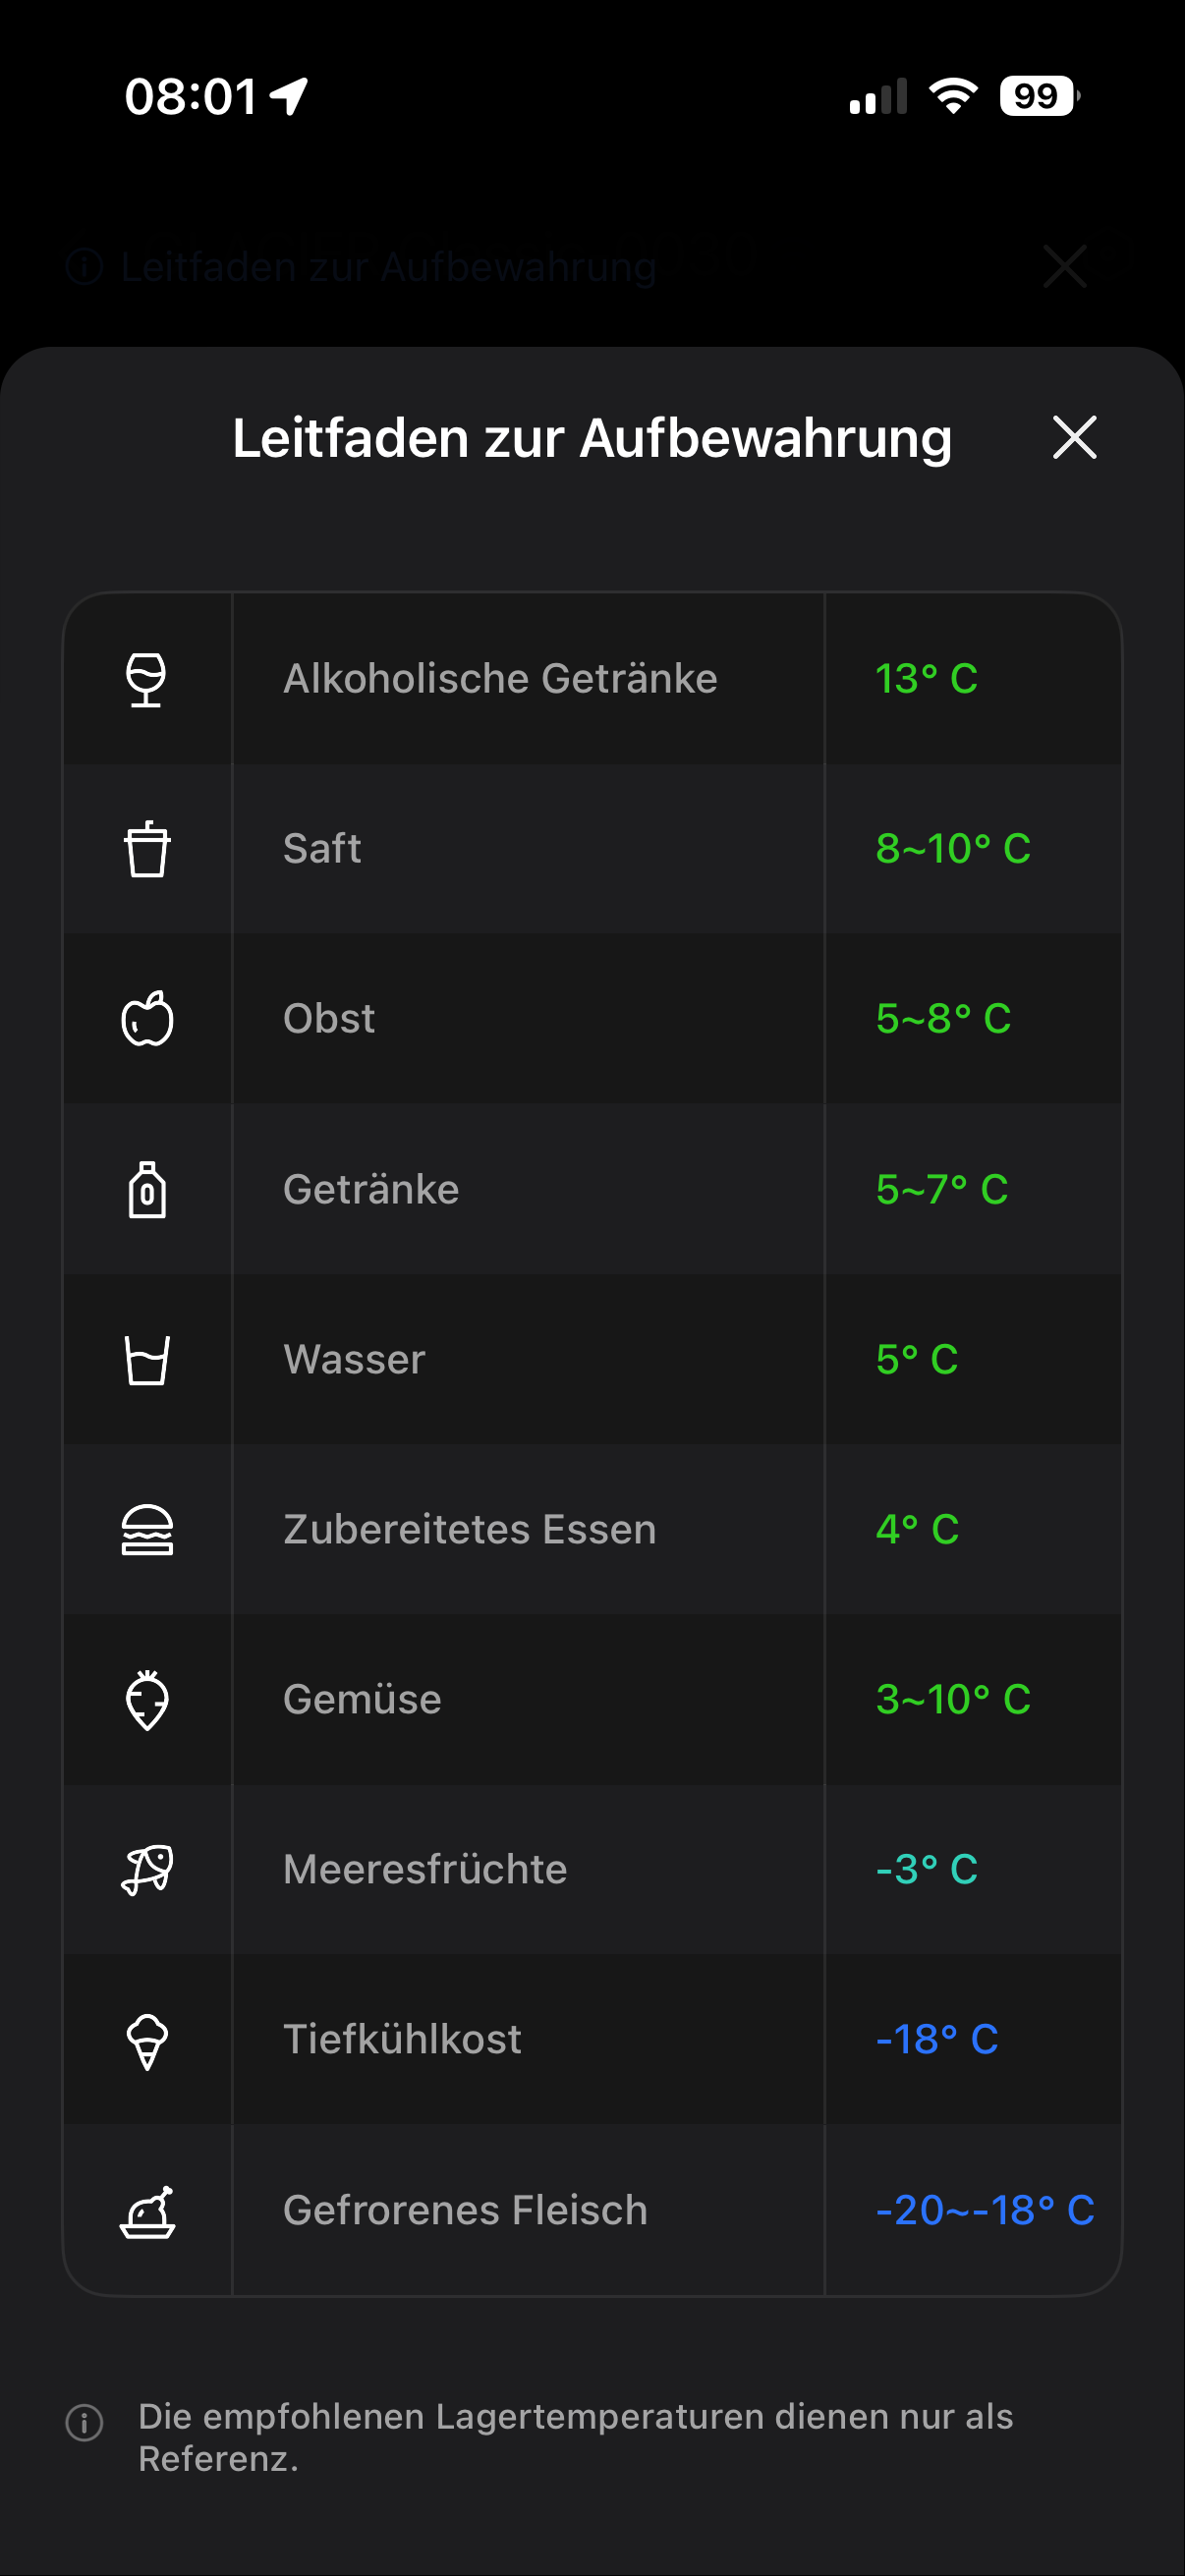Screen dimensions: 1185x2576
Task: Tap the burger icon for Zubereitetes Essen
Action: coord(147,1530)
